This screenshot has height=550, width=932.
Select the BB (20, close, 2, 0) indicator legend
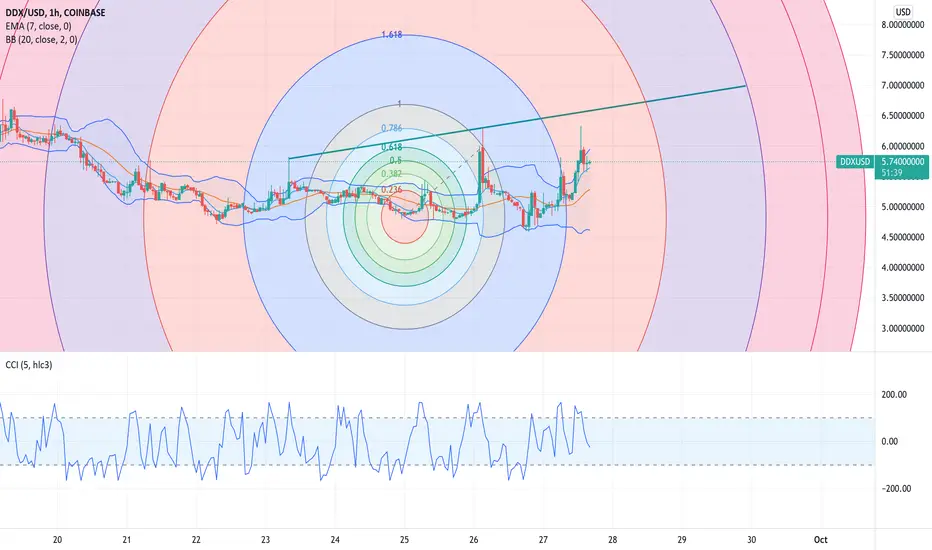point(41,40)
